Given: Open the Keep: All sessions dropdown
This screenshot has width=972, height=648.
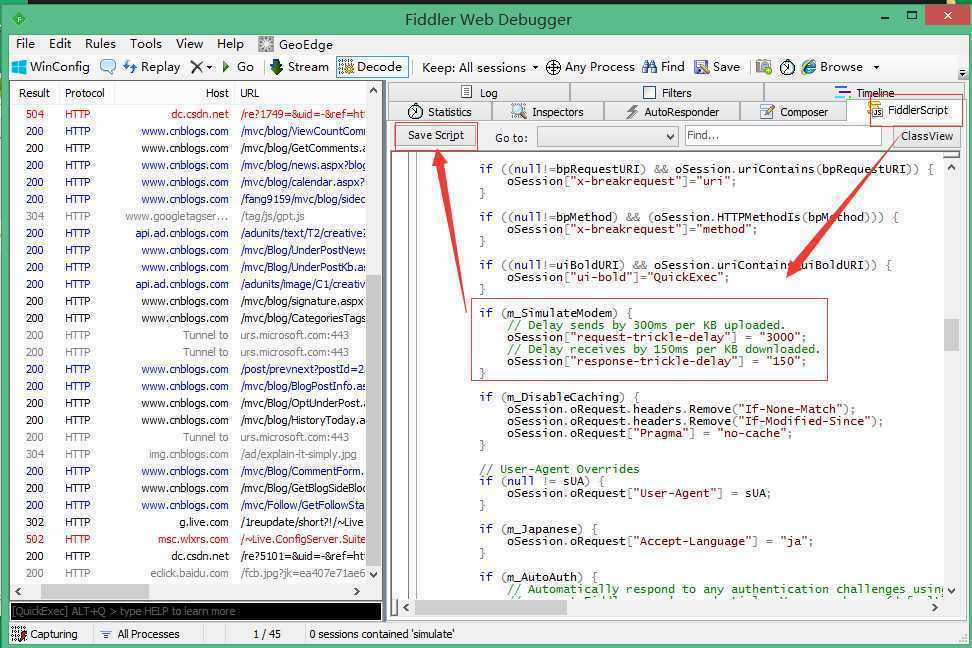Looking at the screenshot, I should (480, 68).
